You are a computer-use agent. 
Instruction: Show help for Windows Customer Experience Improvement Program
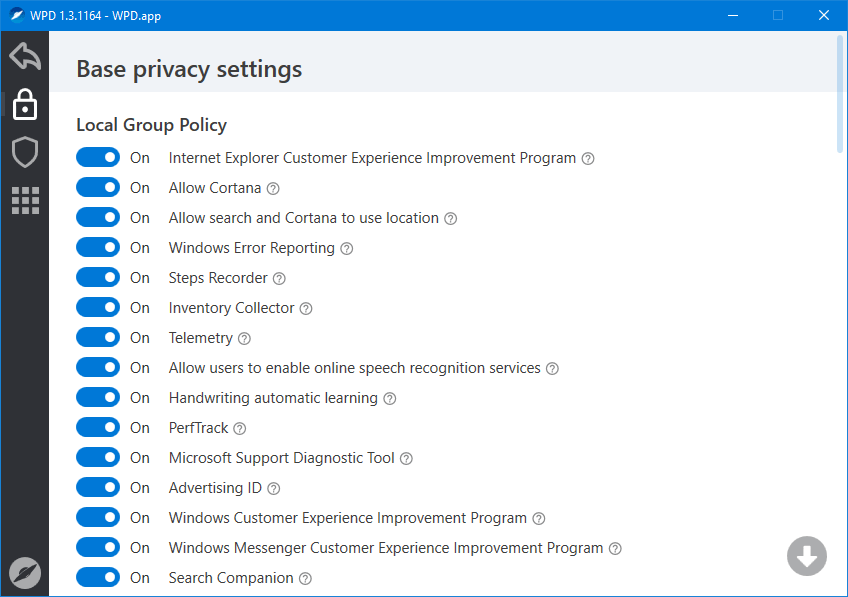[x=539, y=519]
